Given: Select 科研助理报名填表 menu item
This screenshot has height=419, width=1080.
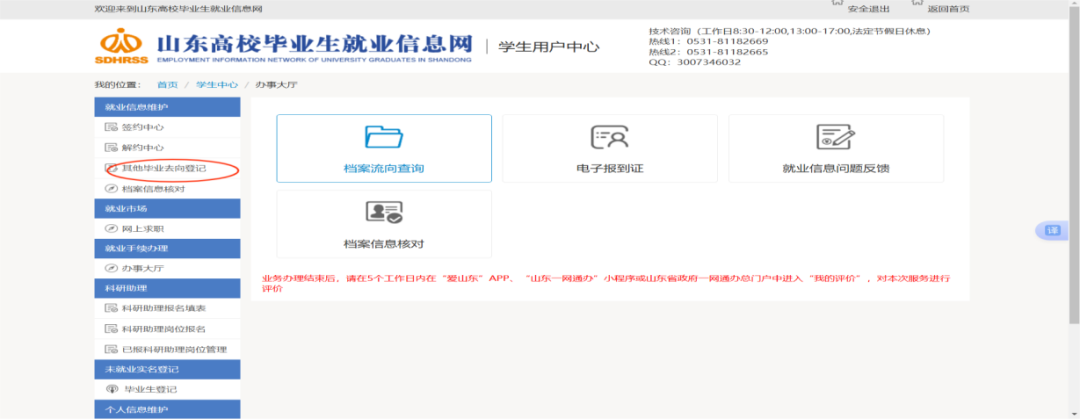Looking at the screenshot, I should tap(163, 308).
